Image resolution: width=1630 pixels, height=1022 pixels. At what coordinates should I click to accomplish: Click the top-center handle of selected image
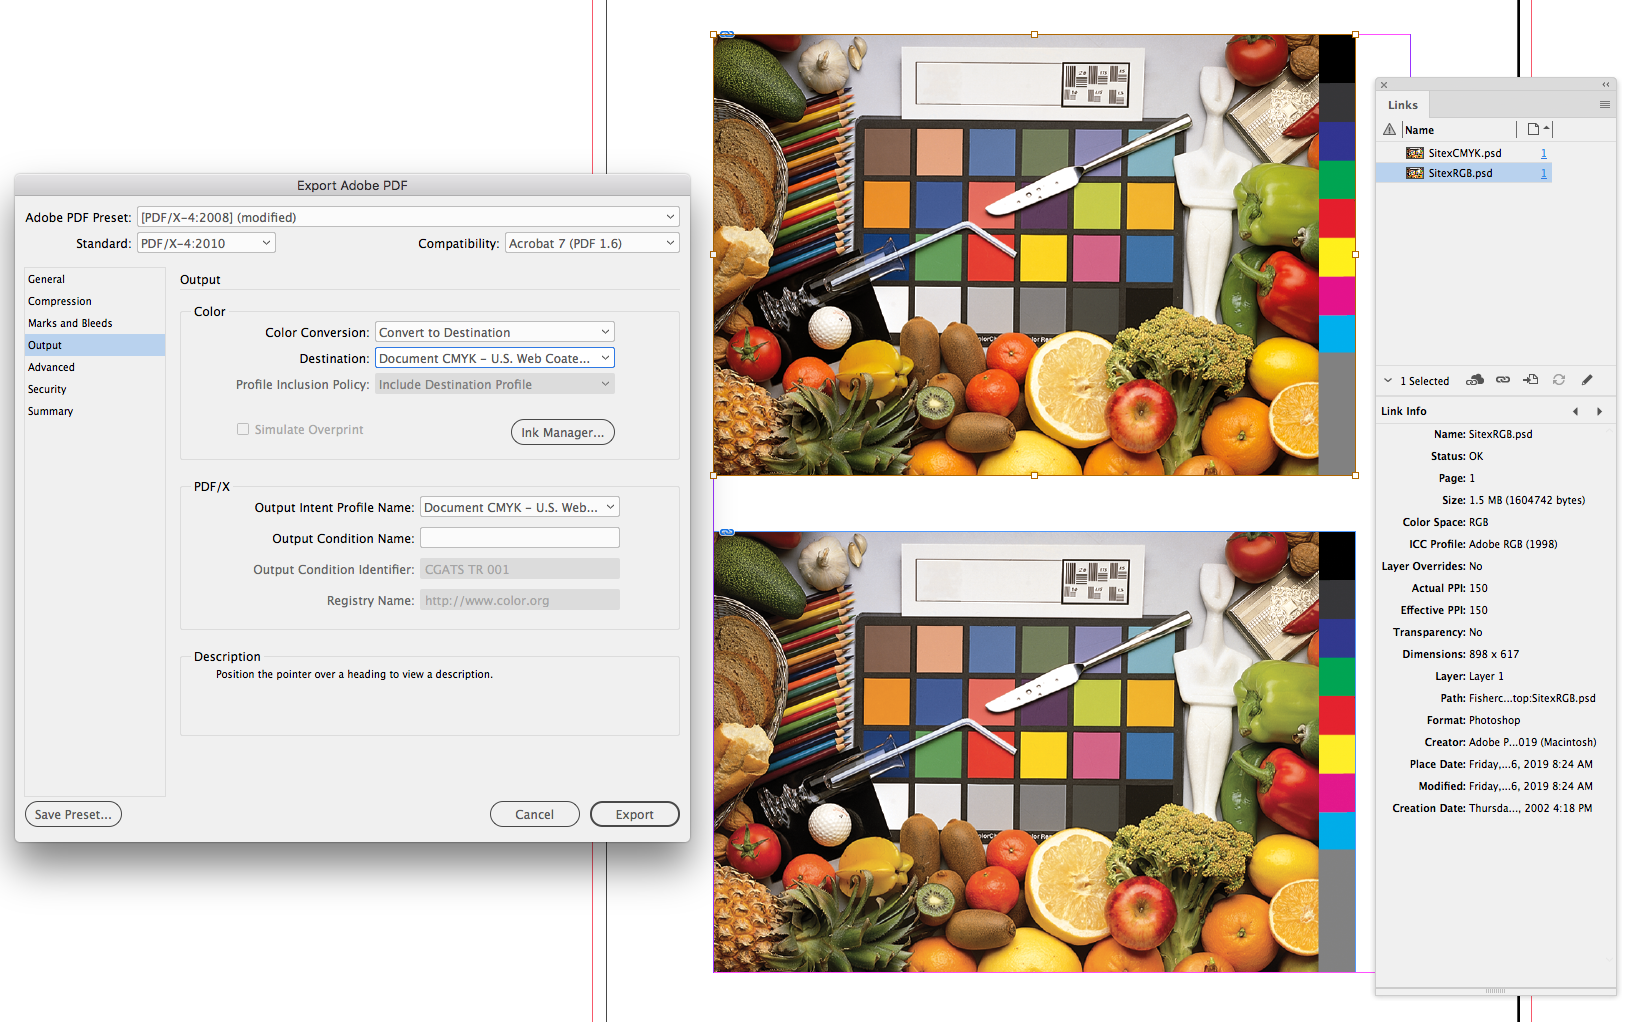click(x=1034, y=35)
